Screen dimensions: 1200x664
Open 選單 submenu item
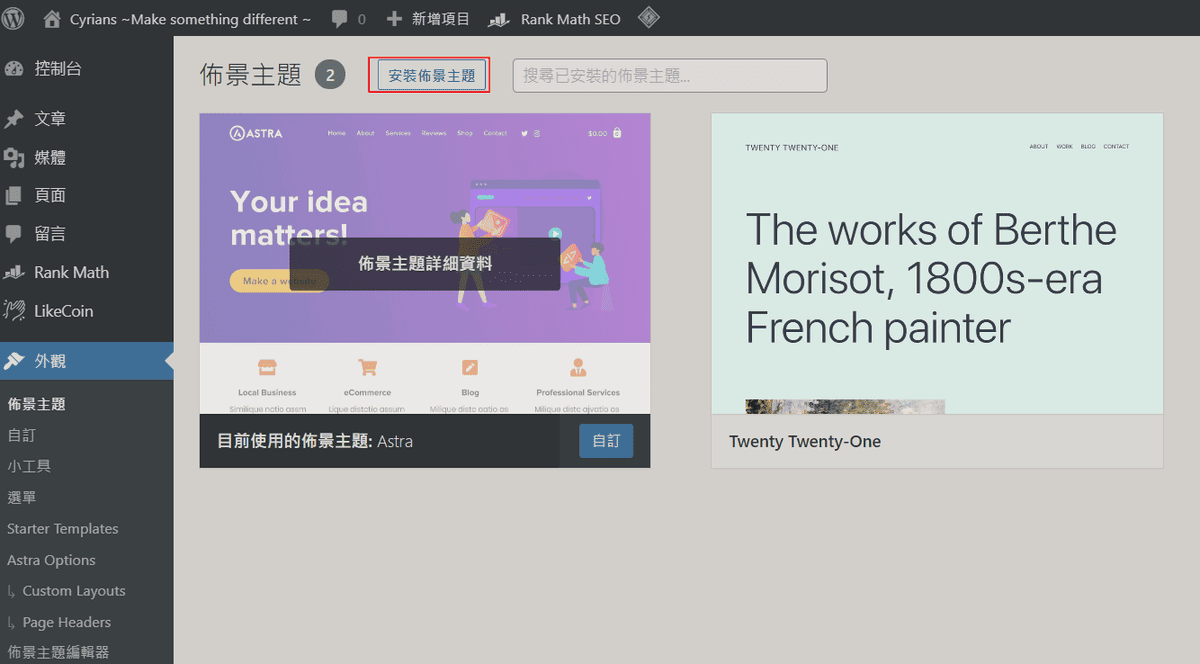pos(21,497)
